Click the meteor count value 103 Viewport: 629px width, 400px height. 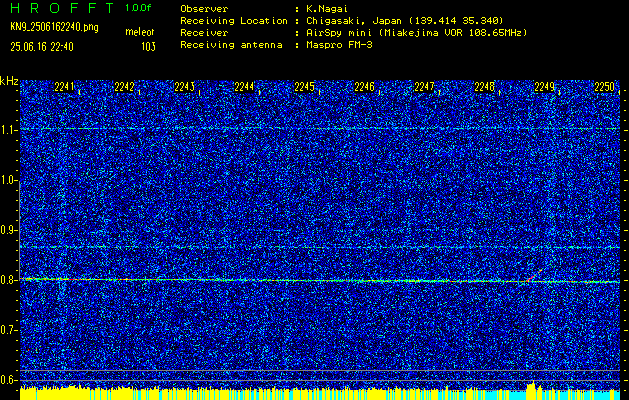click(x=148, y=47)
